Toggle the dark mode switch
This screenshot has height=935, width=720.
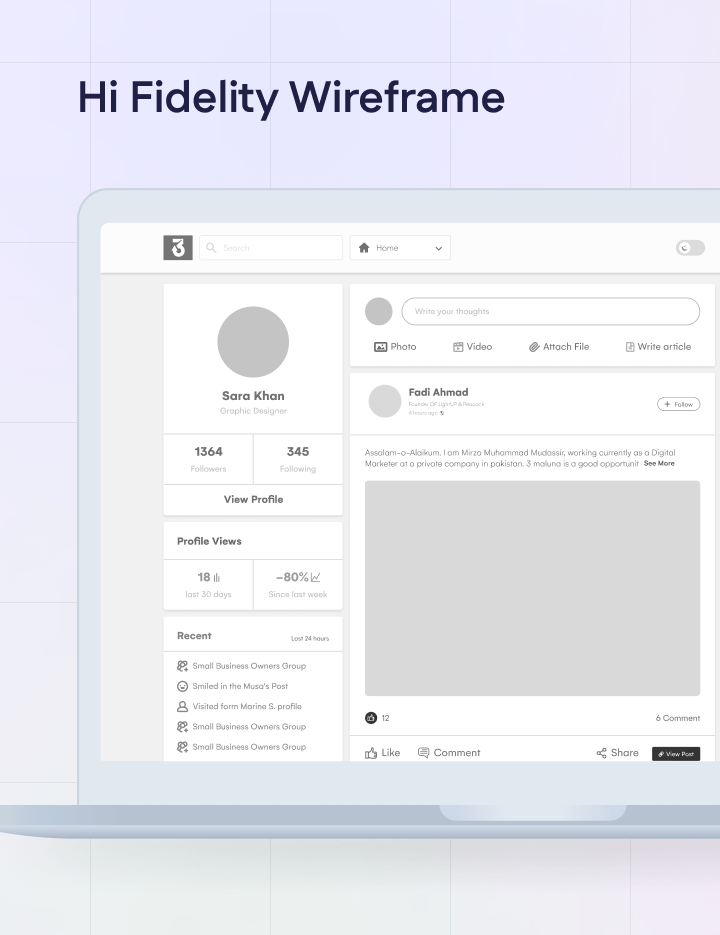(690, 248)
